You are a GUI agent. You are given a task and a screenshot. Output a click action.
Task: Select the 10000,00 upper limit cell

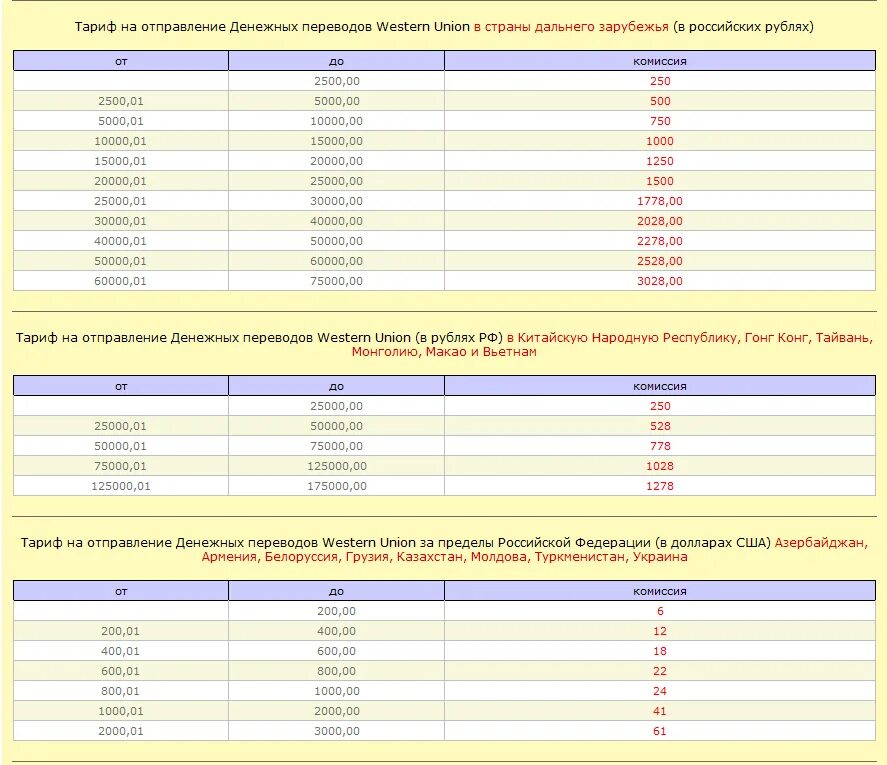(337, 121)
